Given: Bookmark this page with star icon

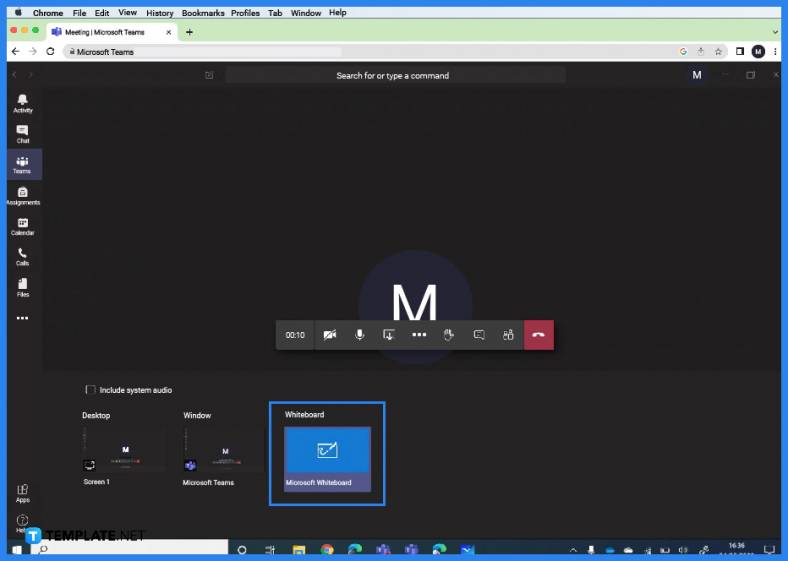Looking at the screenshot, I should pyautogui.click(x=718, y=51).
